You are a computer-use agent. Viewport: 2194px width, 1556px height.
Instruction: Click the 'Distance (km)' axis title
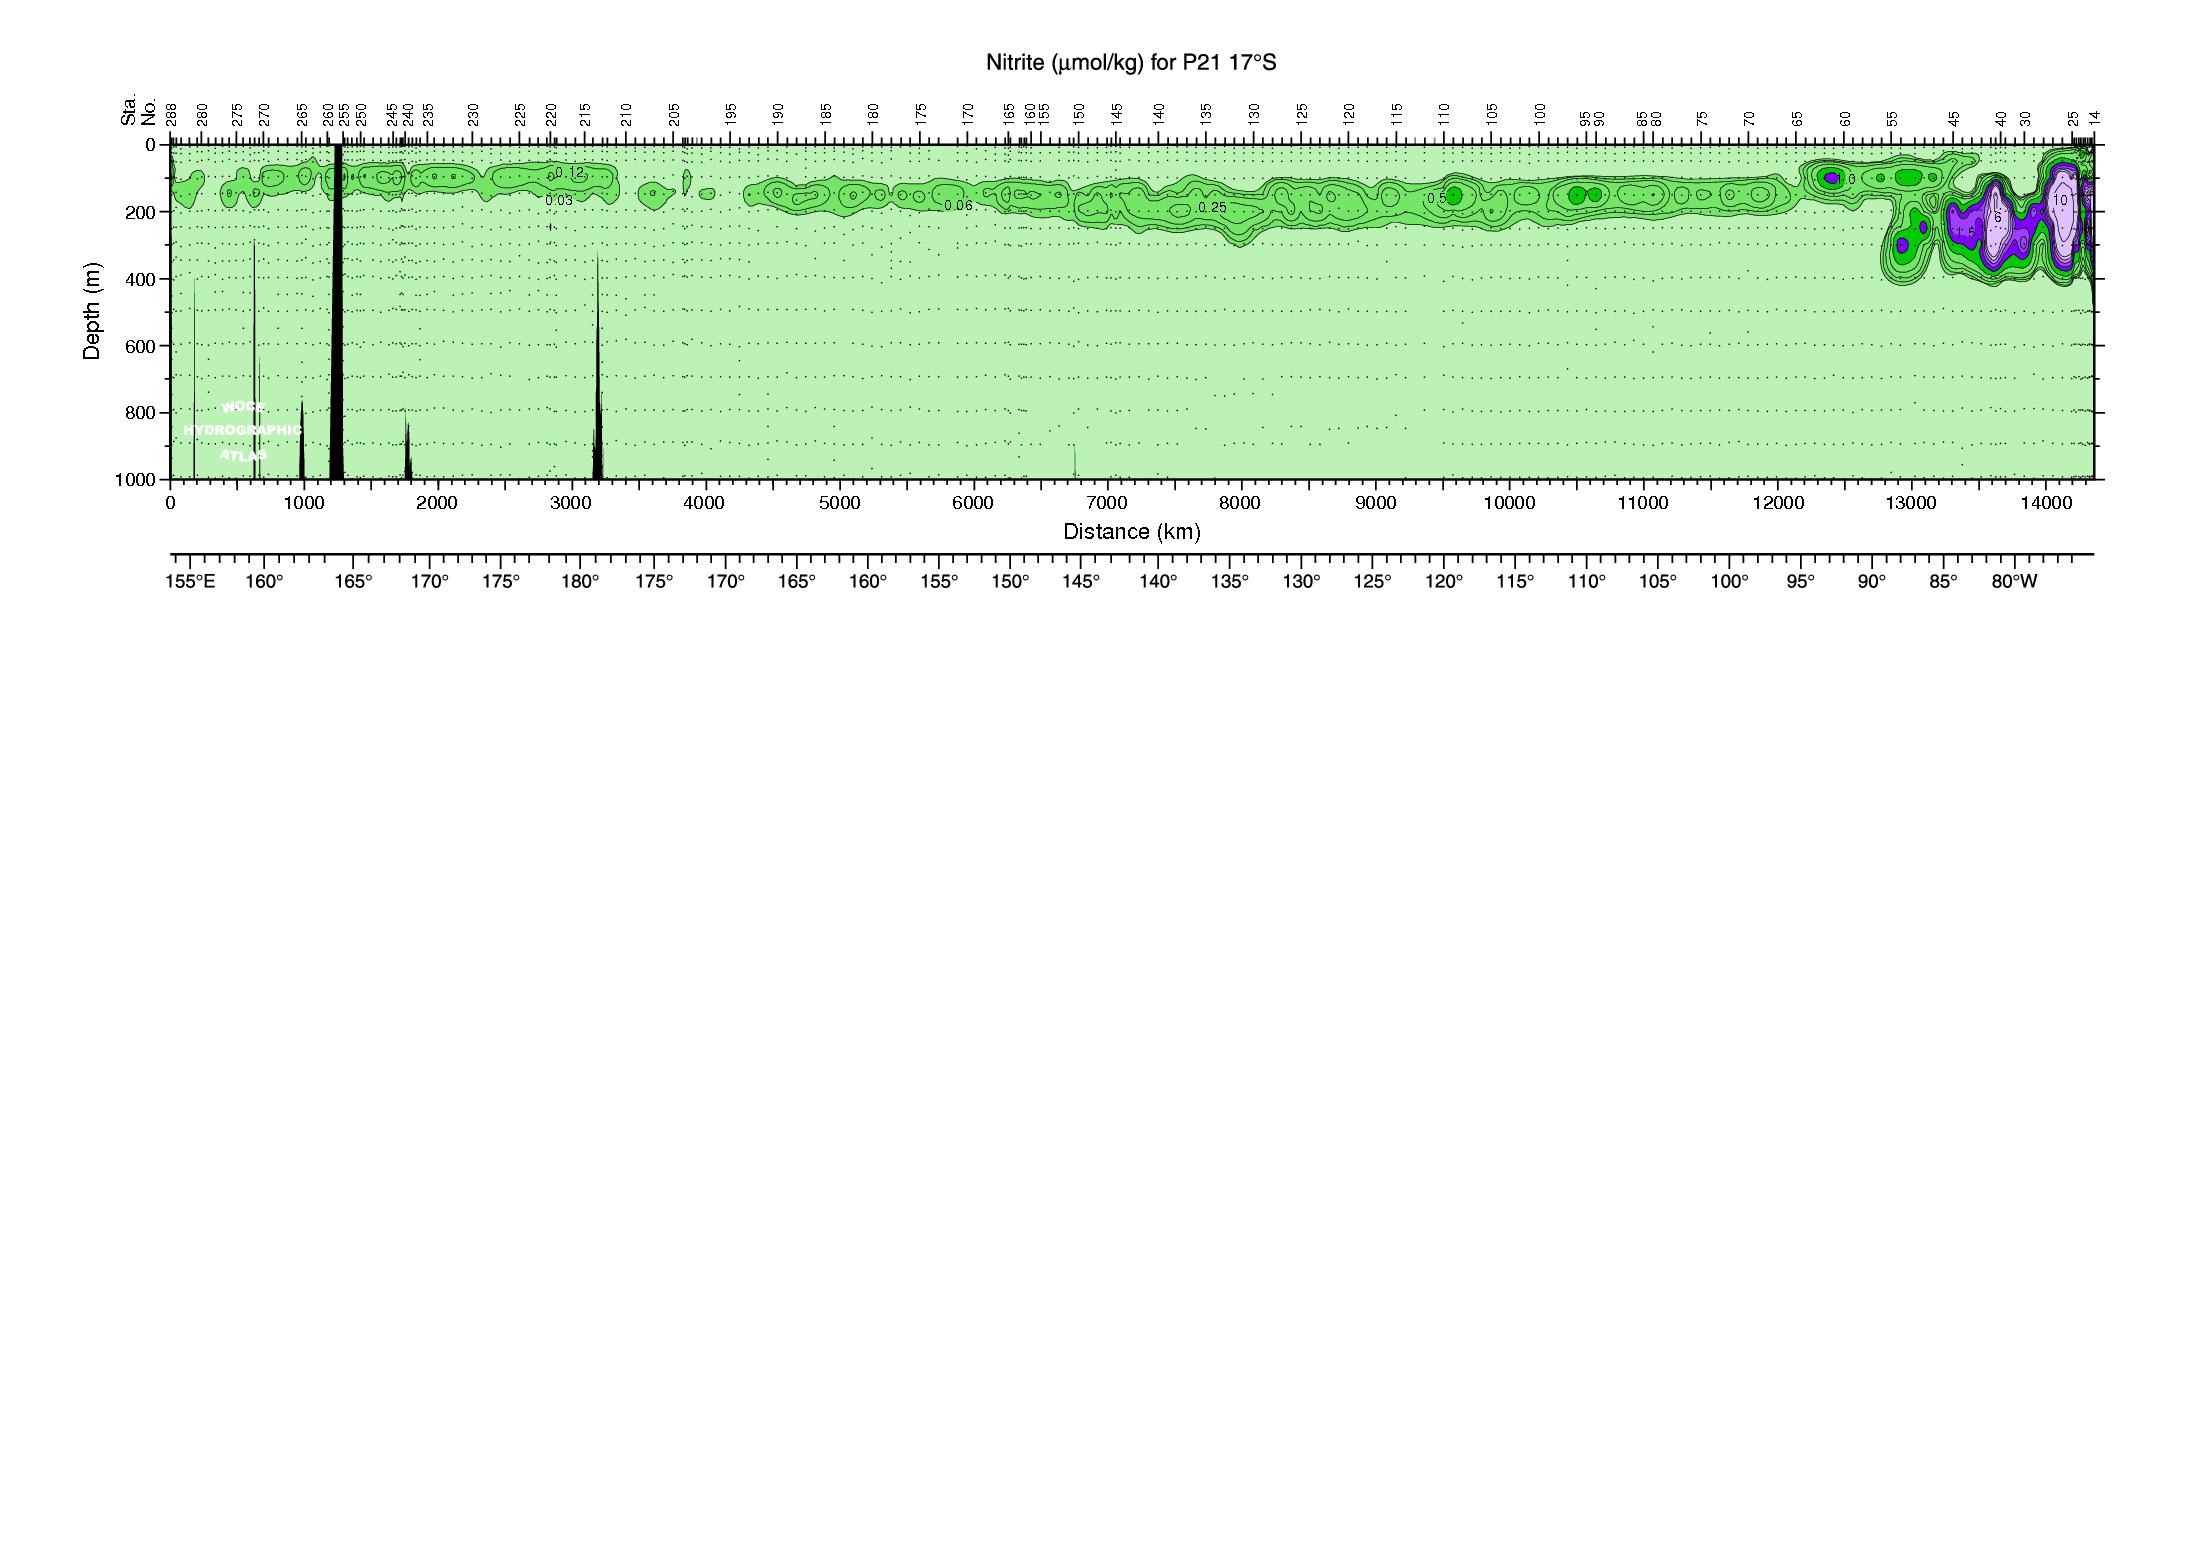1132,532
